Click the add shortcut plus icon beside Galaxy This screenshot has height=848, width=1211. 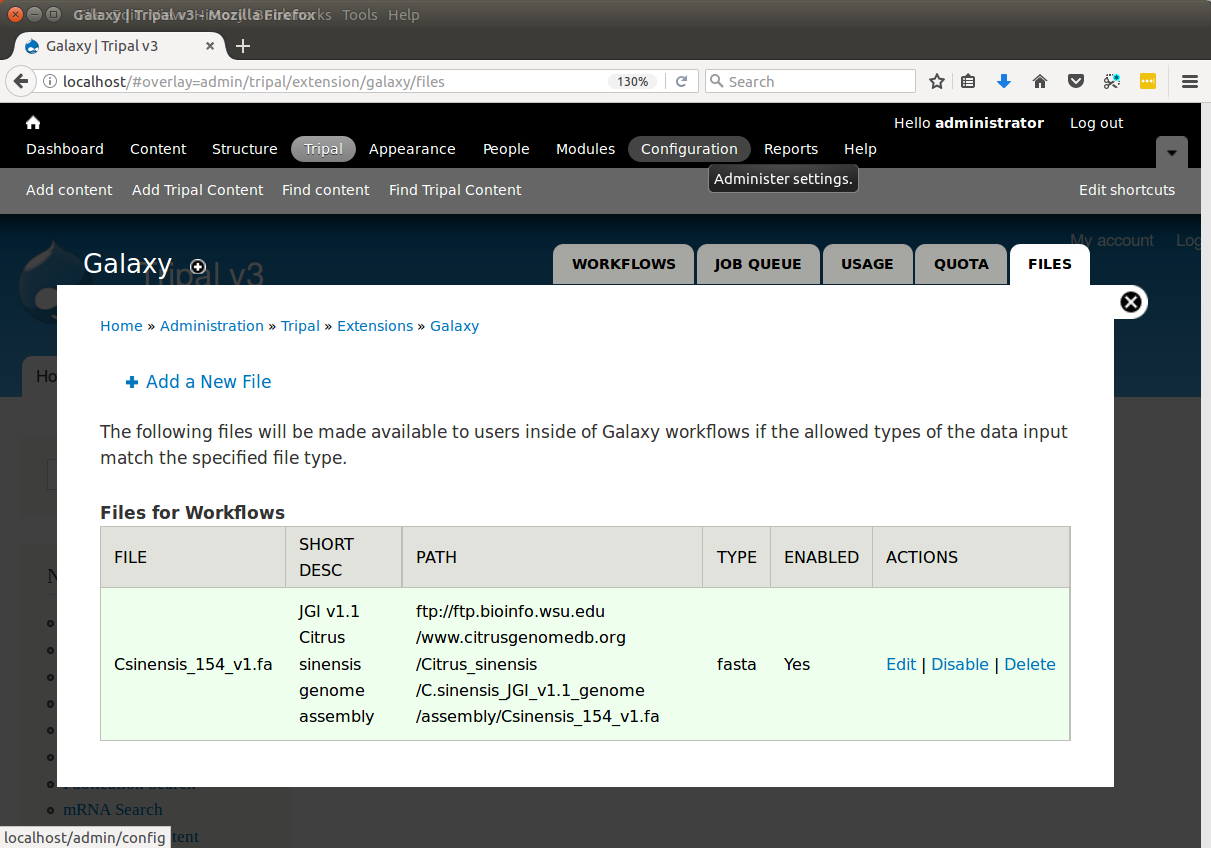[198, 266]
